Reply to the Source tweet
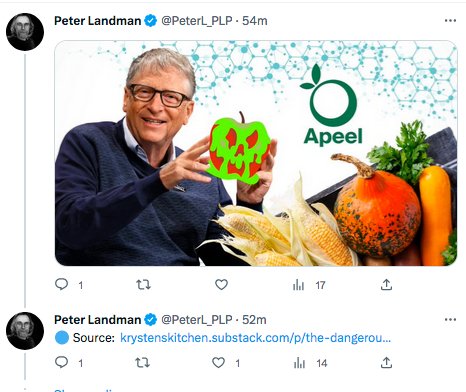This screenshot has width=466, height=392. click(x=62, y=362)
